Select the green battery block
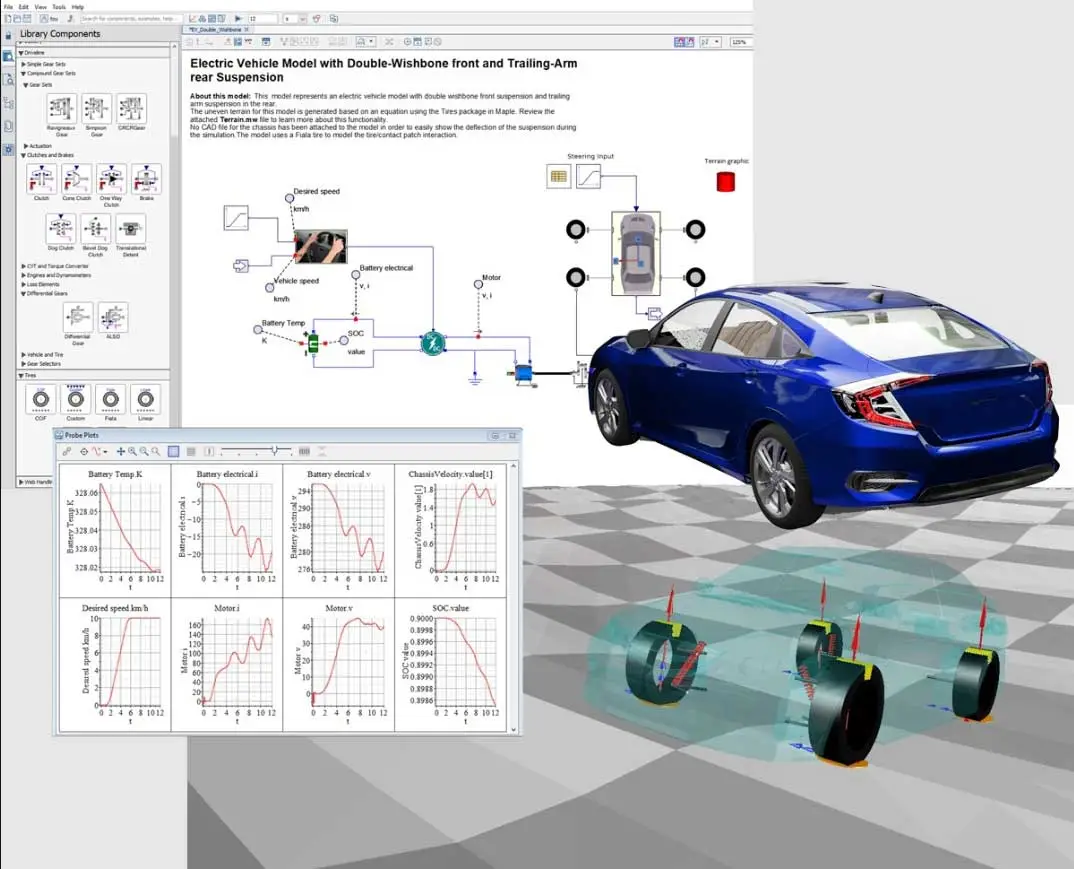This screenshot has height=869, width=1074. click(x=313, y=343)
